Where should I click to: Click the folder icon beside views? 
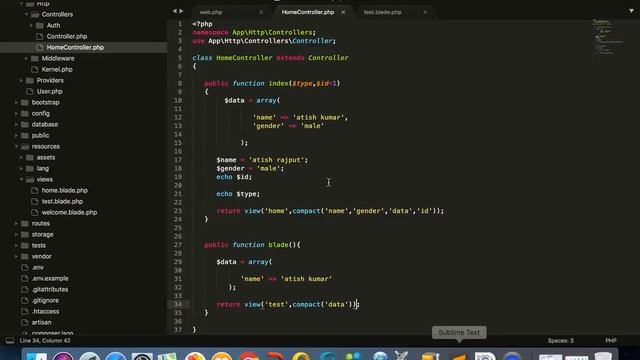[30, 180]
